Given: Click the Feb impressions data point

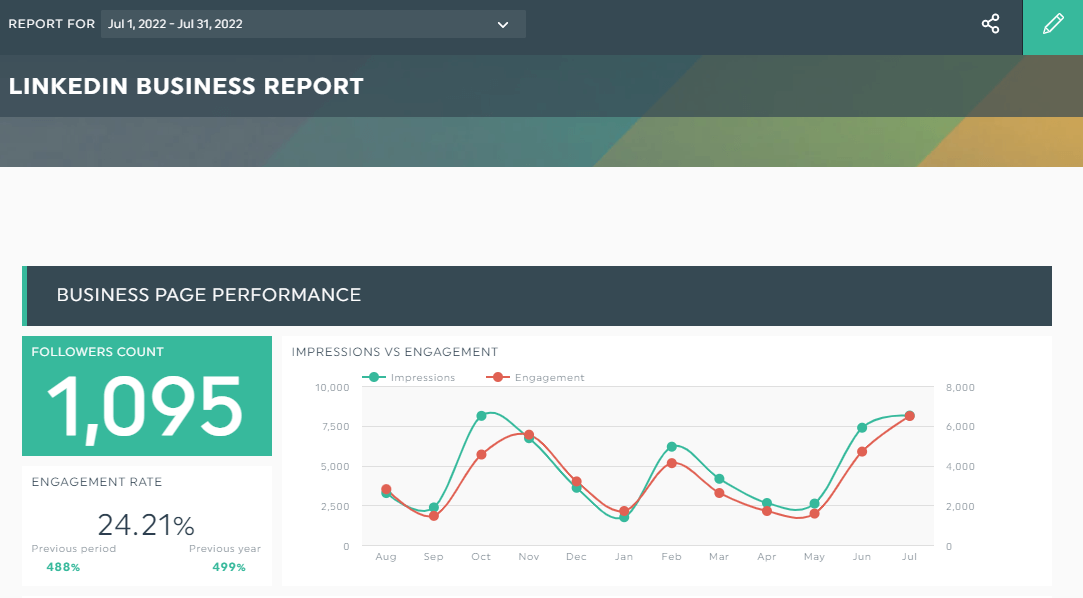Looking at the screenshot, I should tap(671, 447).
